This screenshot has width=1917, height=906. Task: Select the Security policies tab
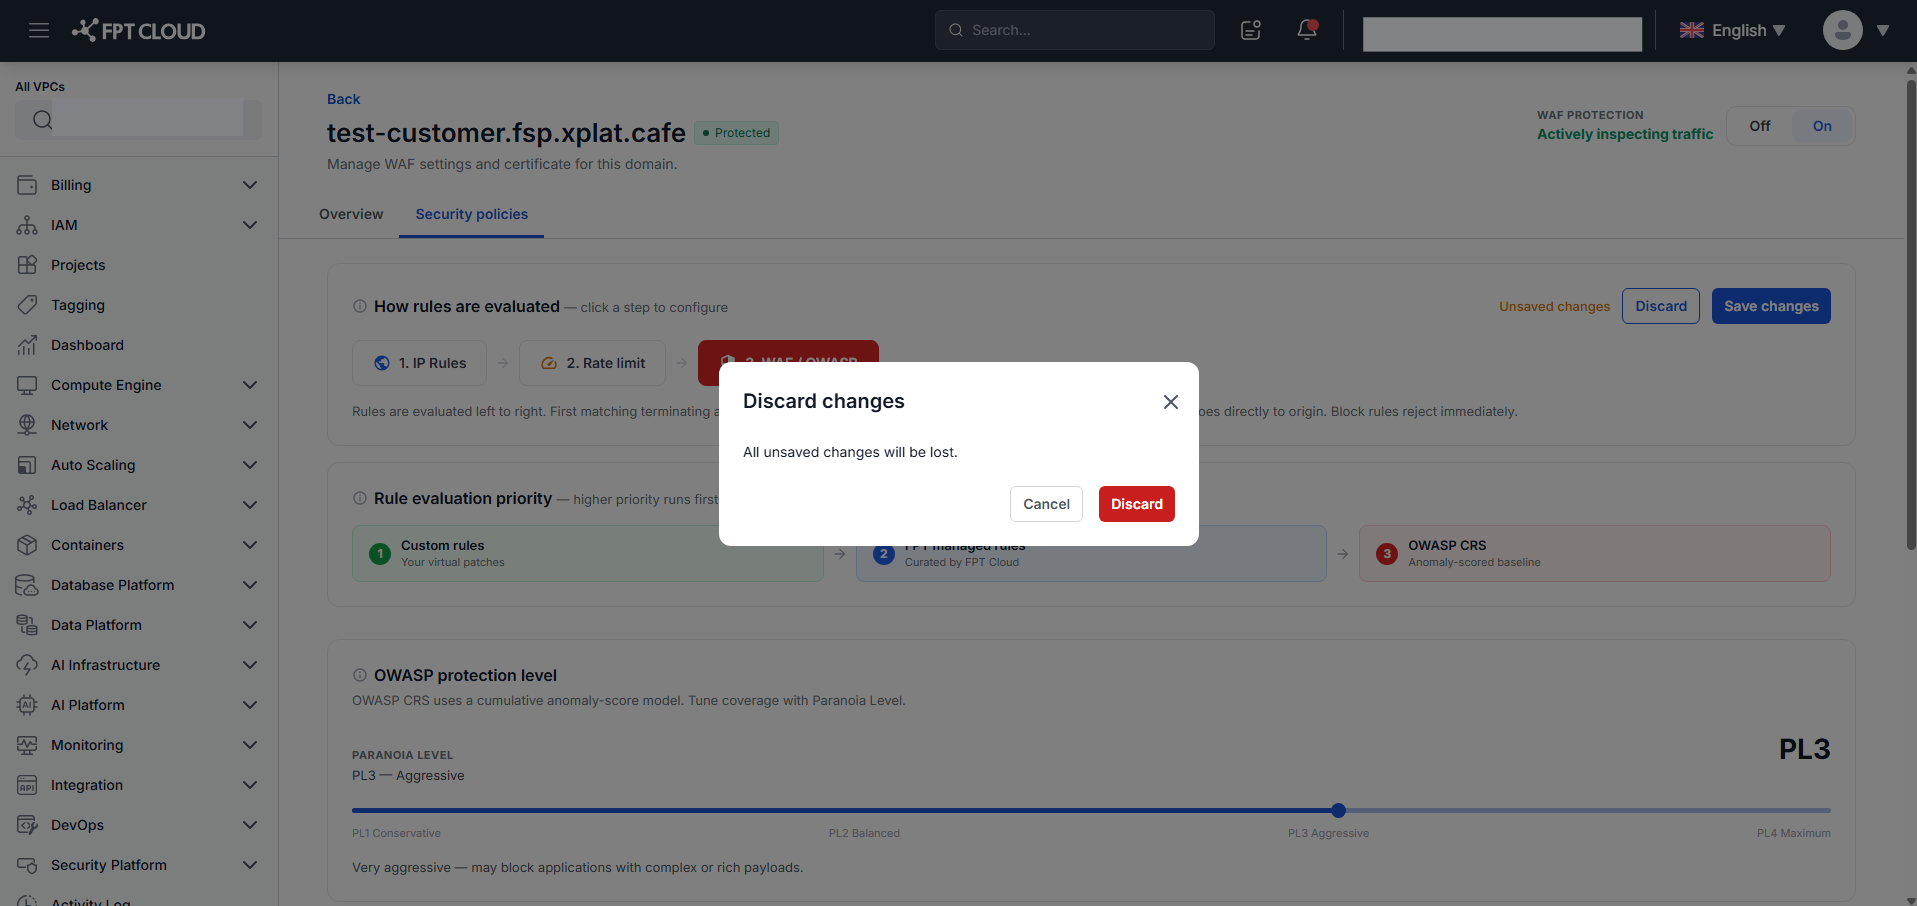(x=471, y=214)
